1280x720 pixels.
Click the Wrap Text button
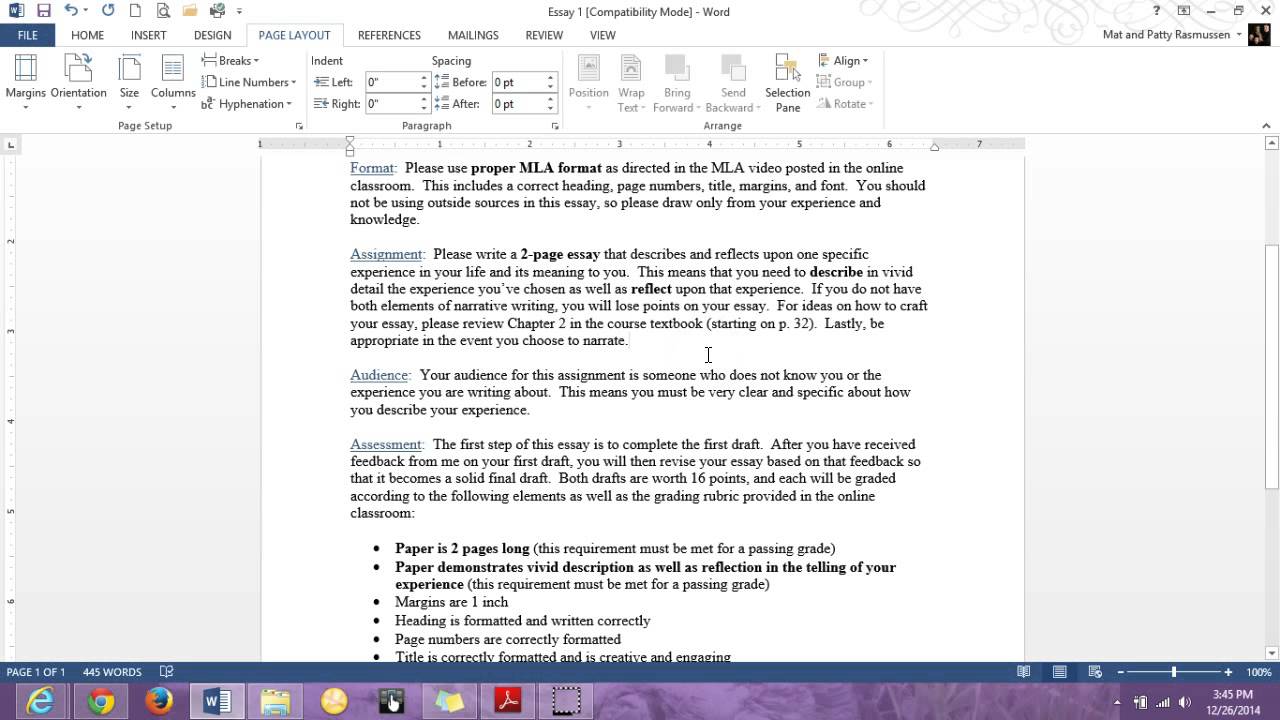tap(631, 82)
